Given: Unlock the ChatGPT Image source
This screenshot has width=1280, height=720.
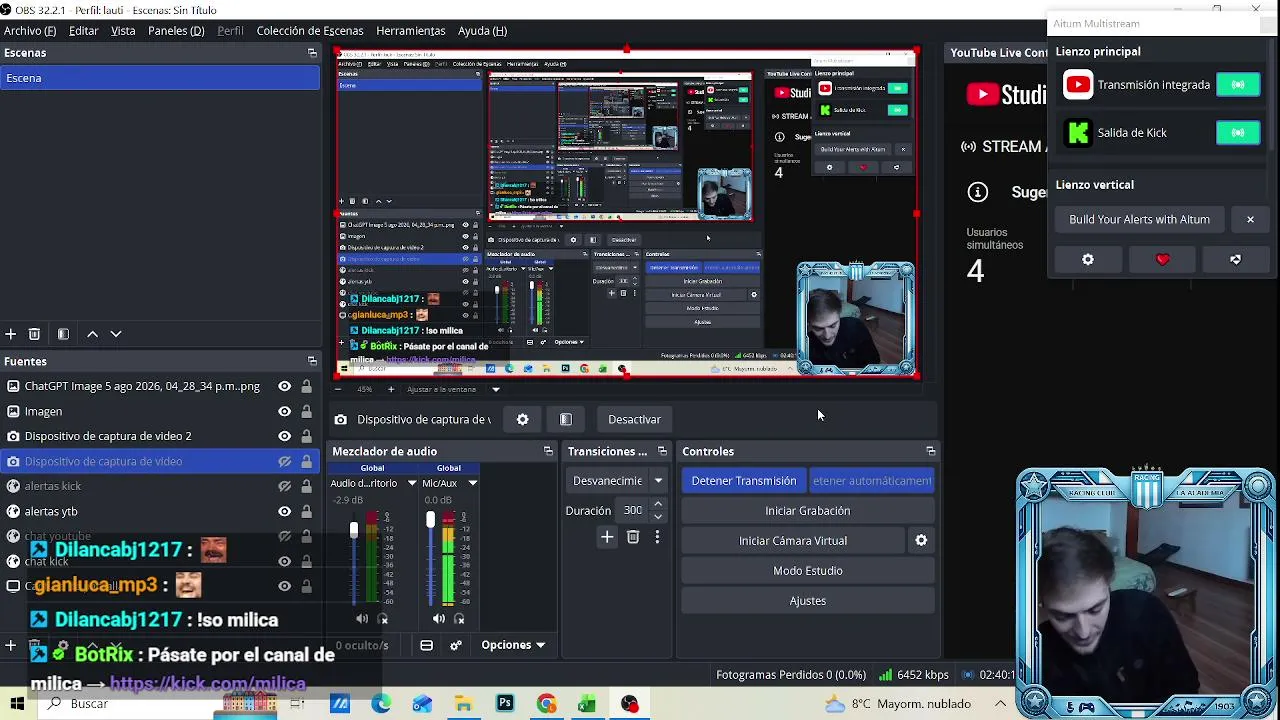Looking at the screenshot, I should (306, 387).
